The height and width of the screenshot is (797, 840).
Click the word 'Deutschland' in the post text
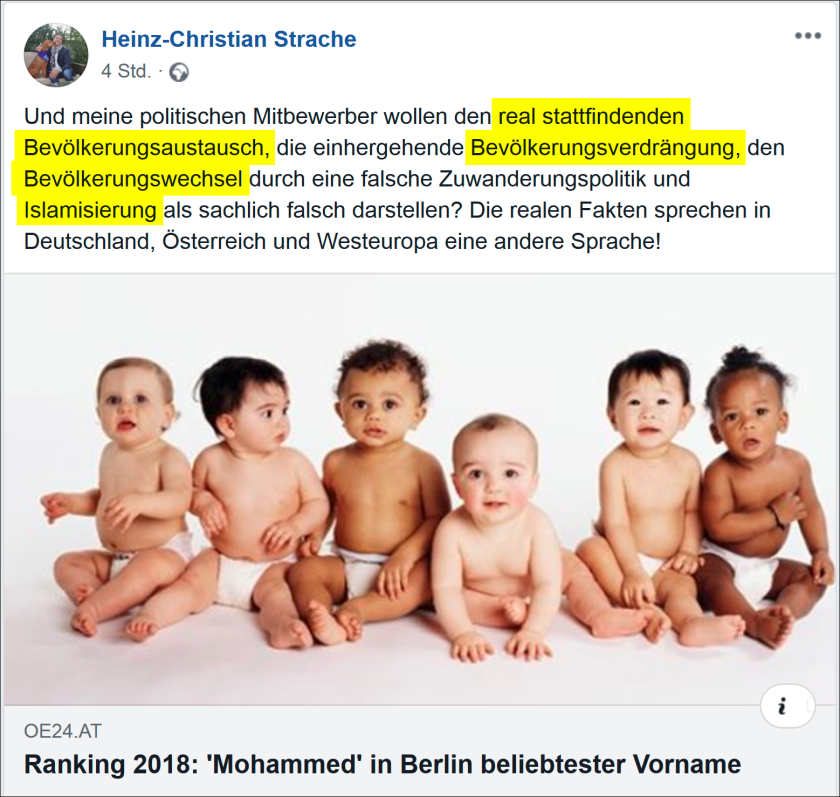[89, 242]
